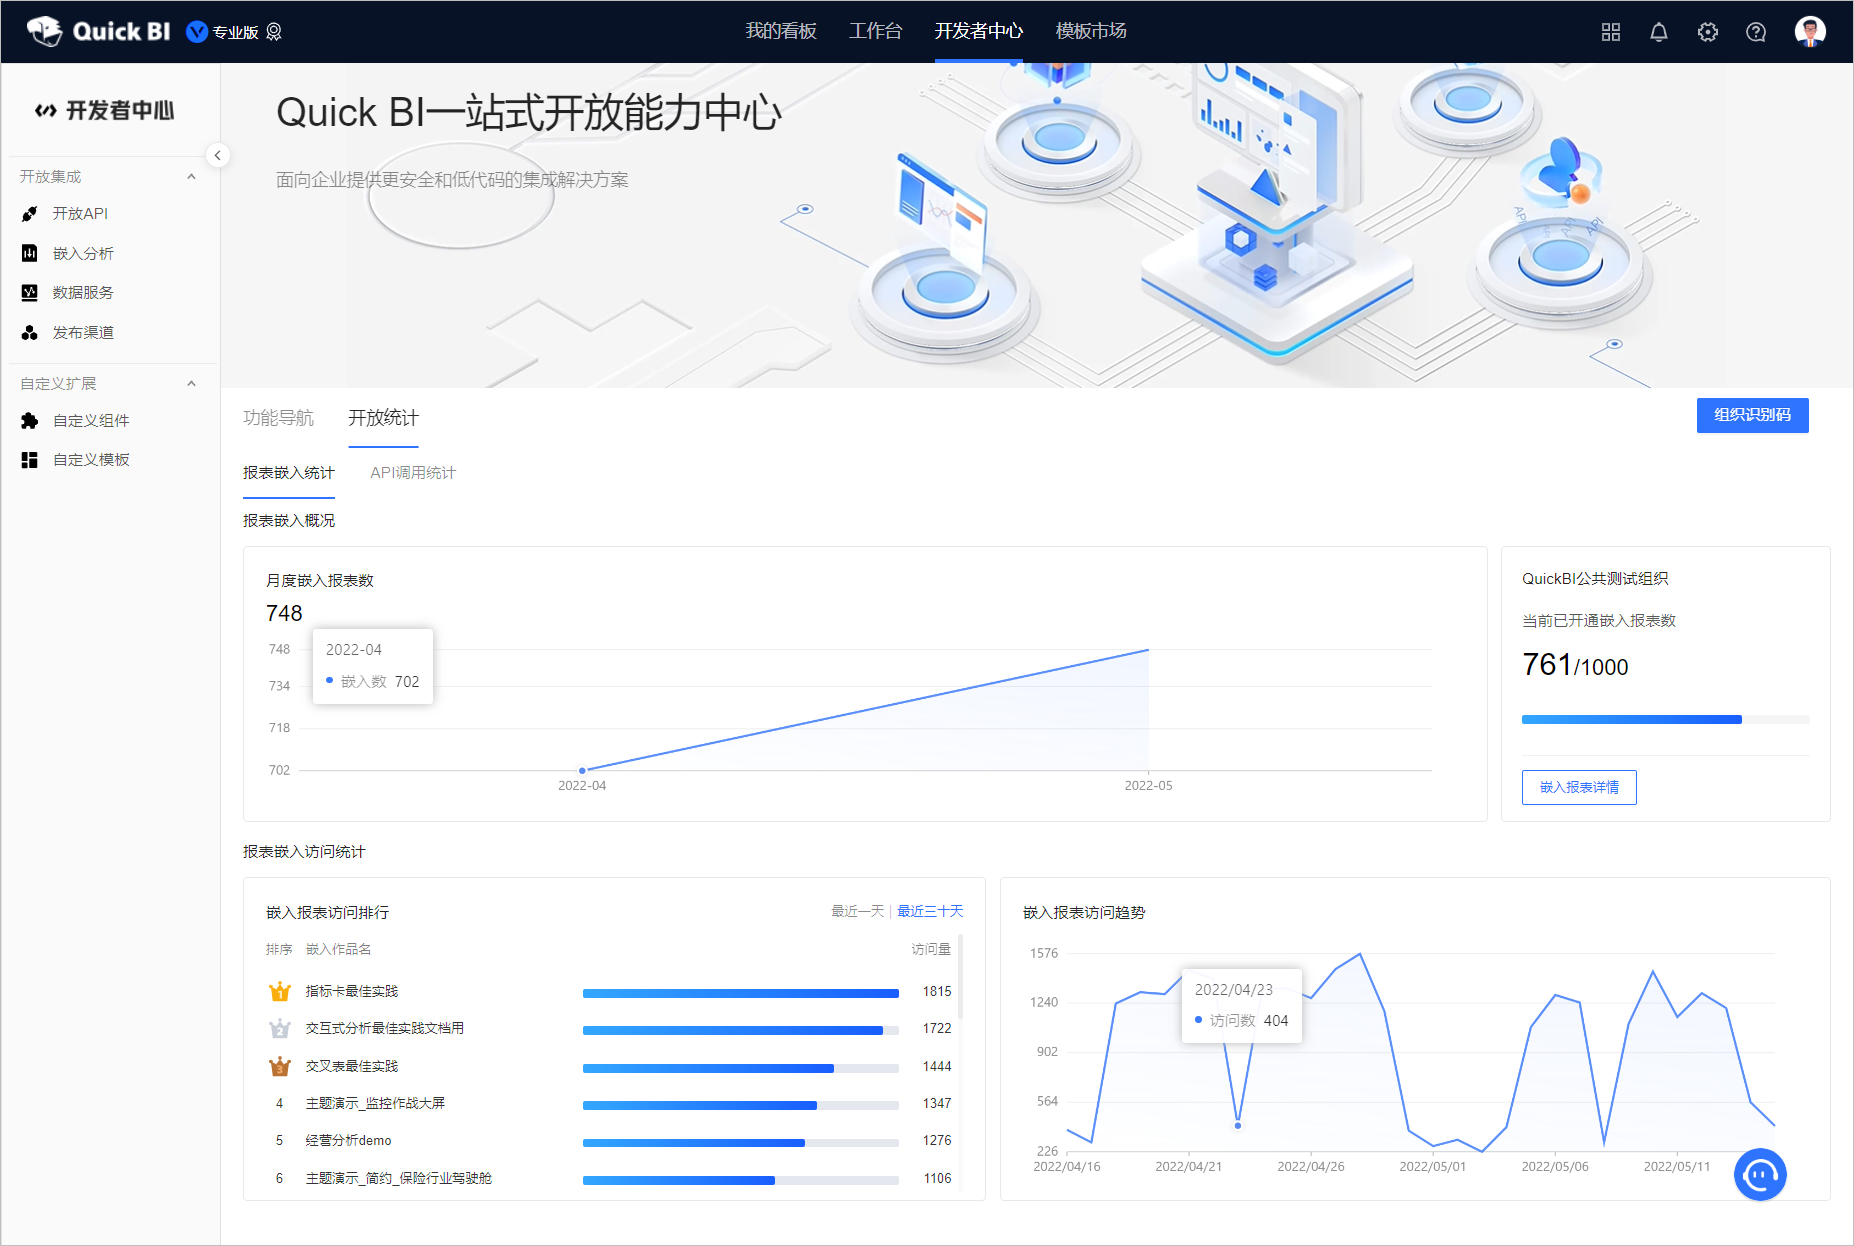Open the settings gear icon
The image size is (1854, 1246).
pos(1707,32)
